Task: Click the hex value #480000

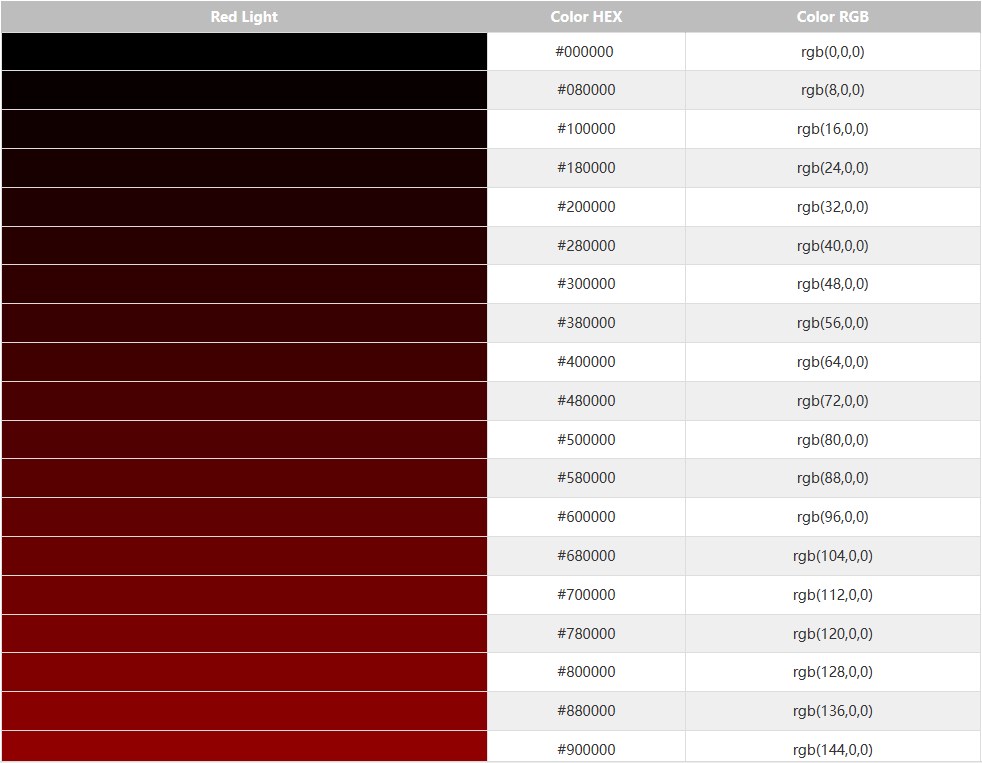Action: click(586, 400)
